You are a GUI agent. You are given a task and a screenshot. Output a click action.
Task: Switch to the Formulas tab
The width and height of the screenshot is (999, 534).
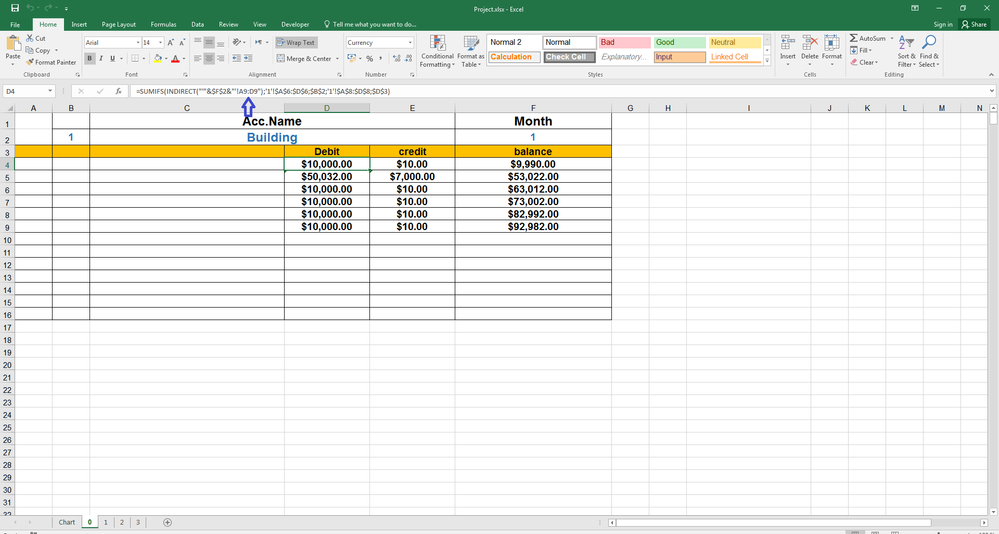[163, 24]
